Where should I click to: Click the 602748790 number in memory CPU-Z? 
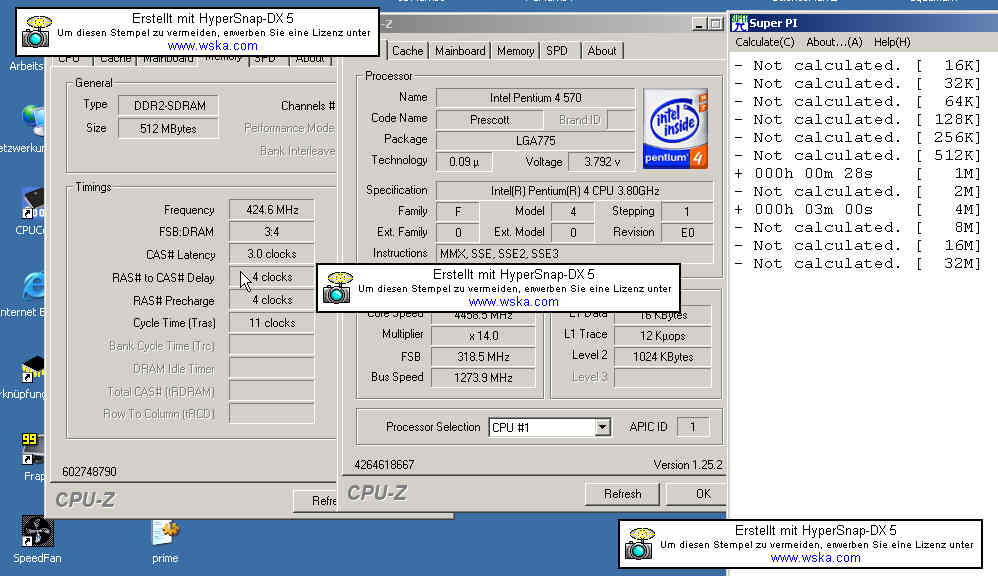89,472
